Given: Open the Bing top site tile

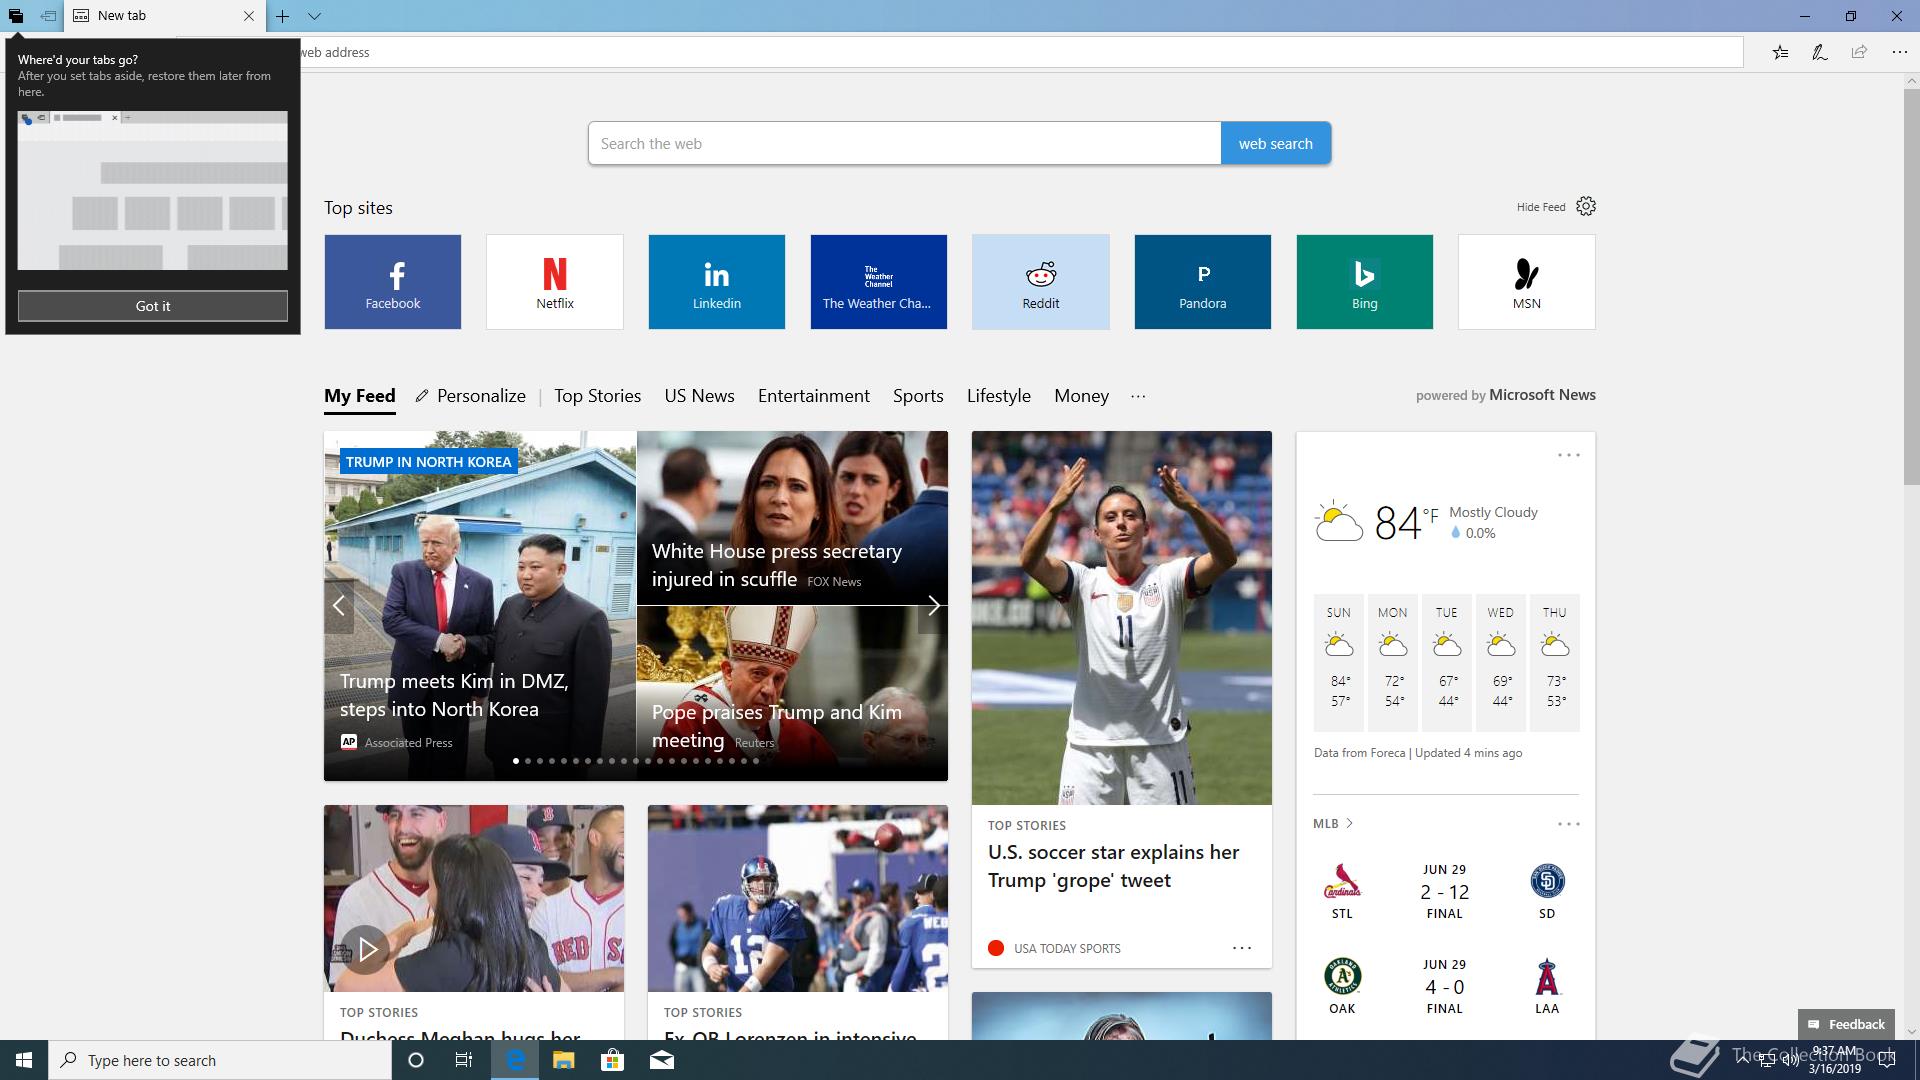Looking at the screenshot, I should coord(1365,282).
